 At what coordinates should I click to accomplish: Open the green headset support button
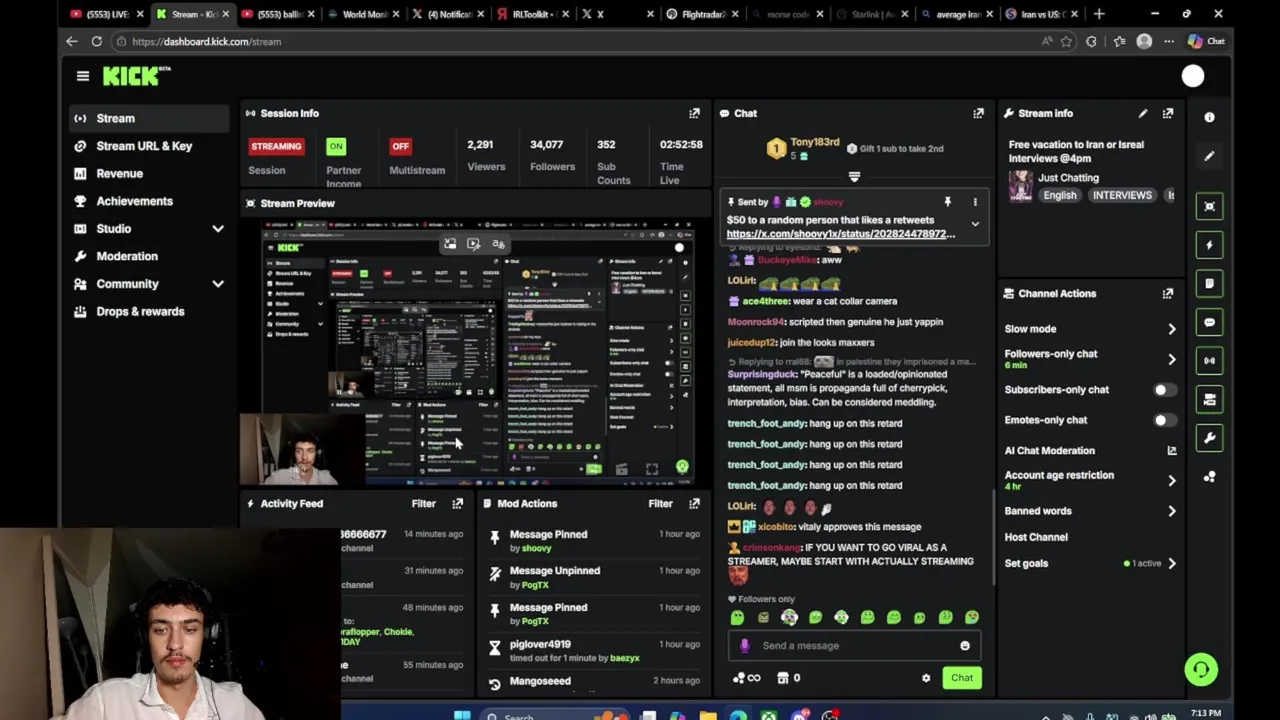1201,669
